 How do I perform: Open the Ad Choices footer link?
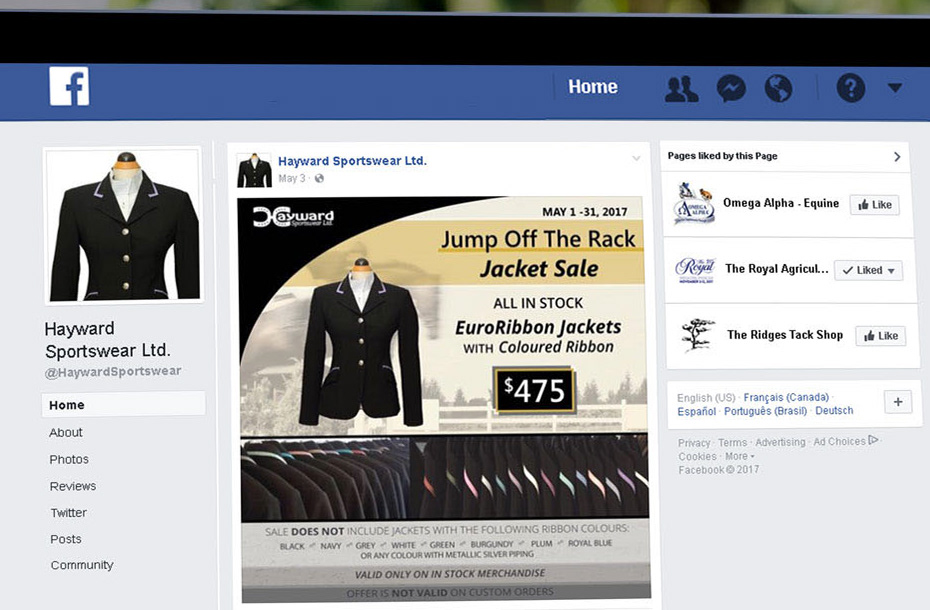[845, 441]
